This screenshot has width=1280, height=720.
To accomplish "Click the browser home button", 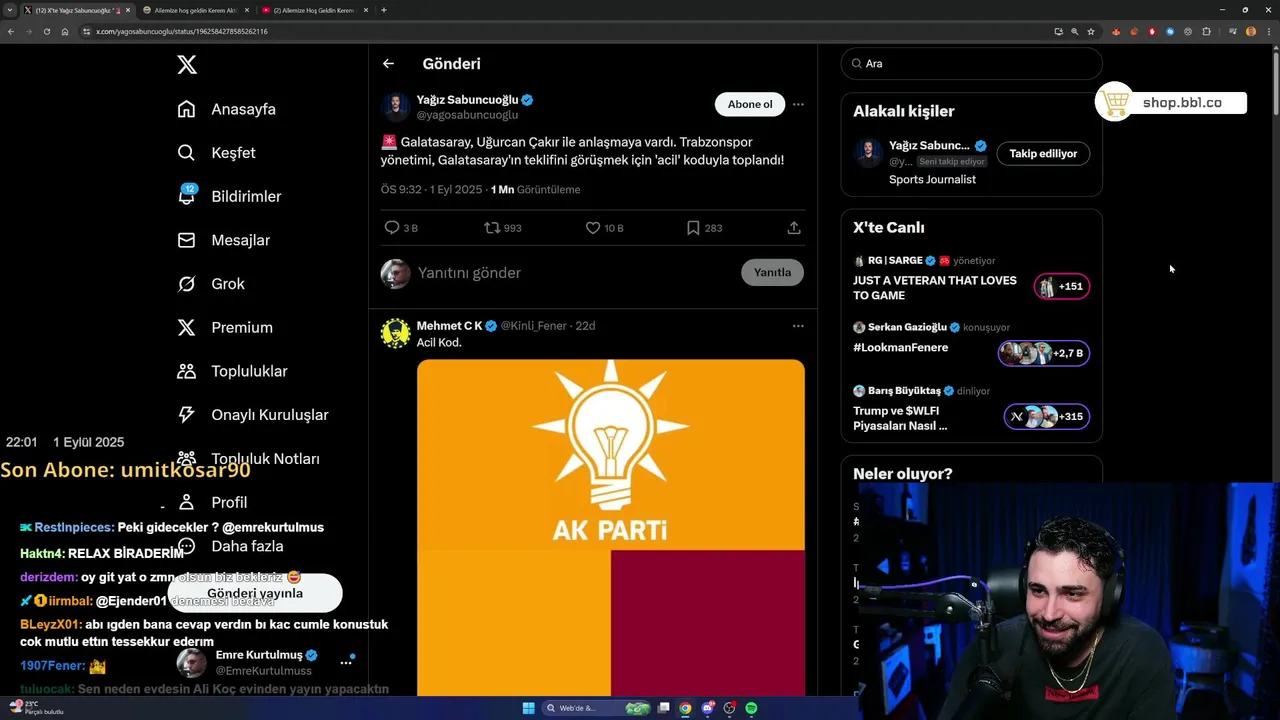I will click(65, 31).
